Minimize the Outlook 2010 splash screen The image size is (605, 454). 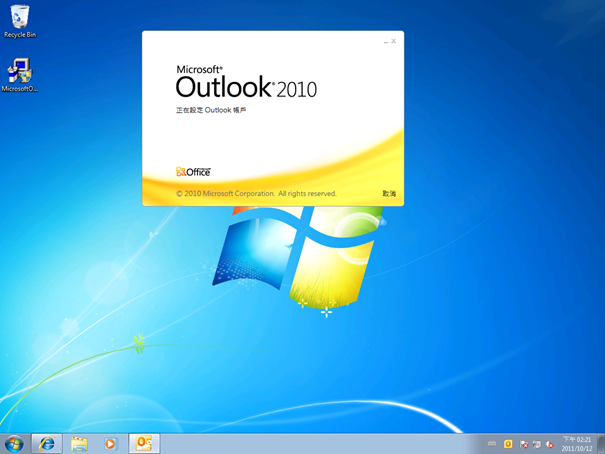385,41
